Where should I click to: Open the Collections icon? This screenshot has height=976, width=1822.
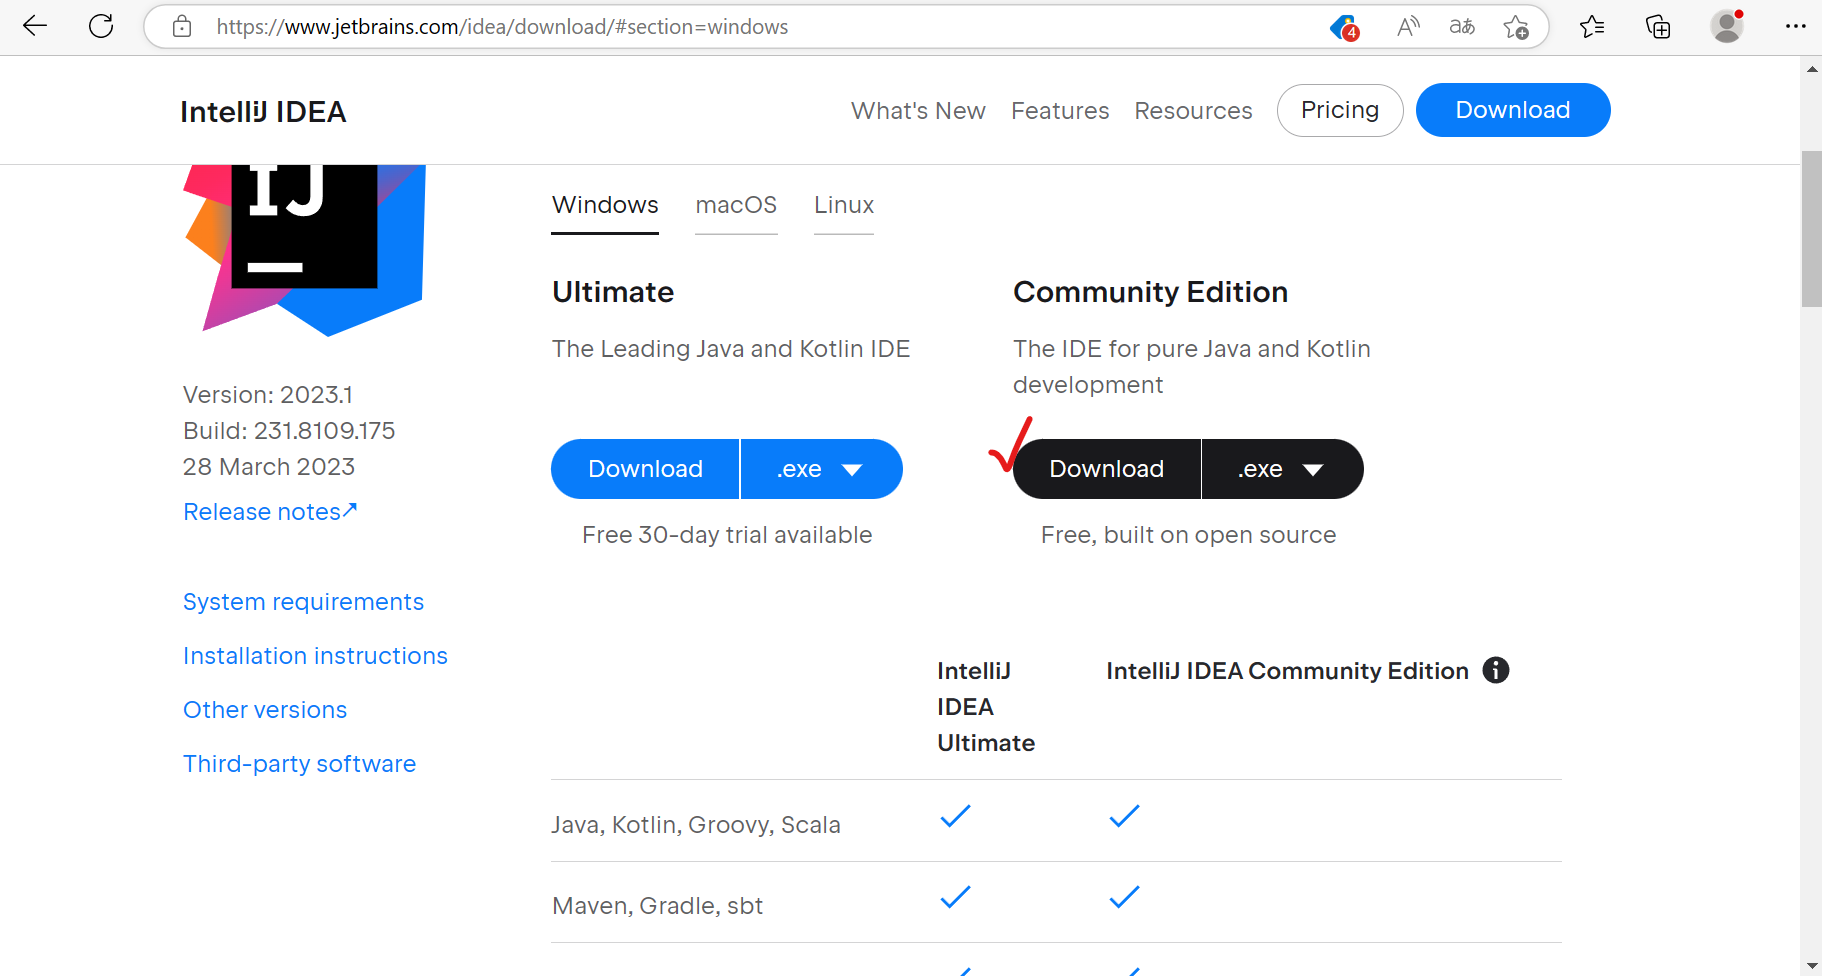click(1658, 27)
